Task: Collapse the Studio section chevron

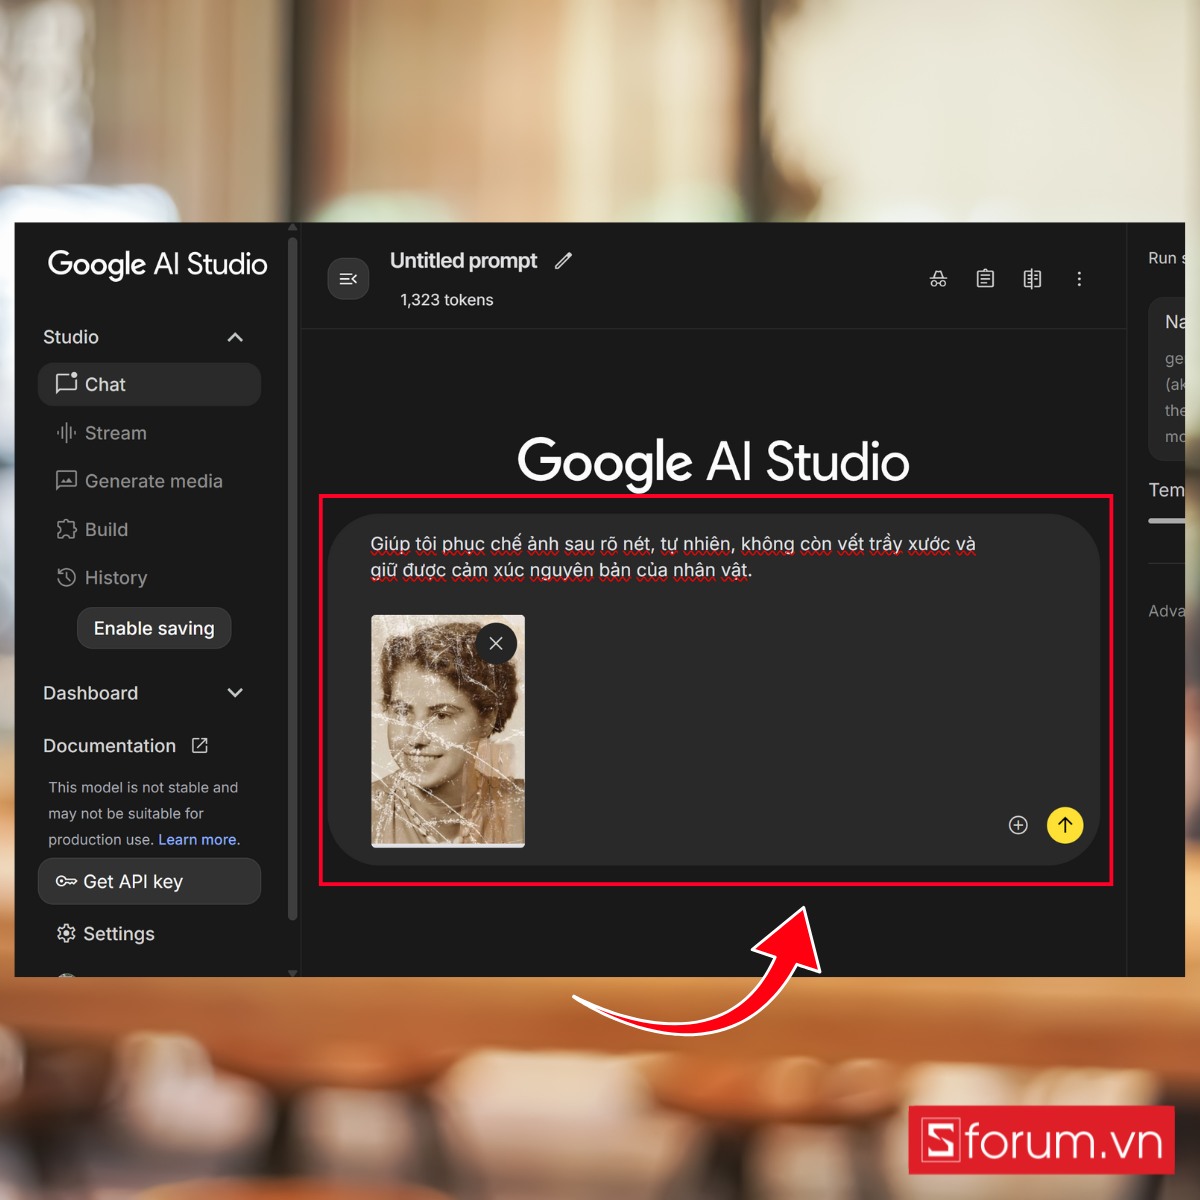Action: click(235, 337)
